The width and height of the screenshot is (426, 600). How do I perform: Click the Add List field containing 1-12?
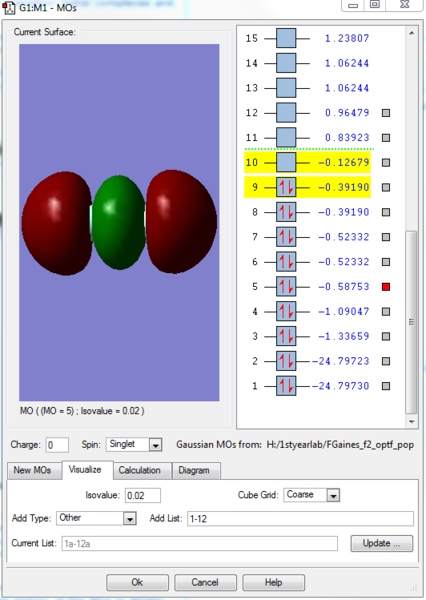[300, 519]
